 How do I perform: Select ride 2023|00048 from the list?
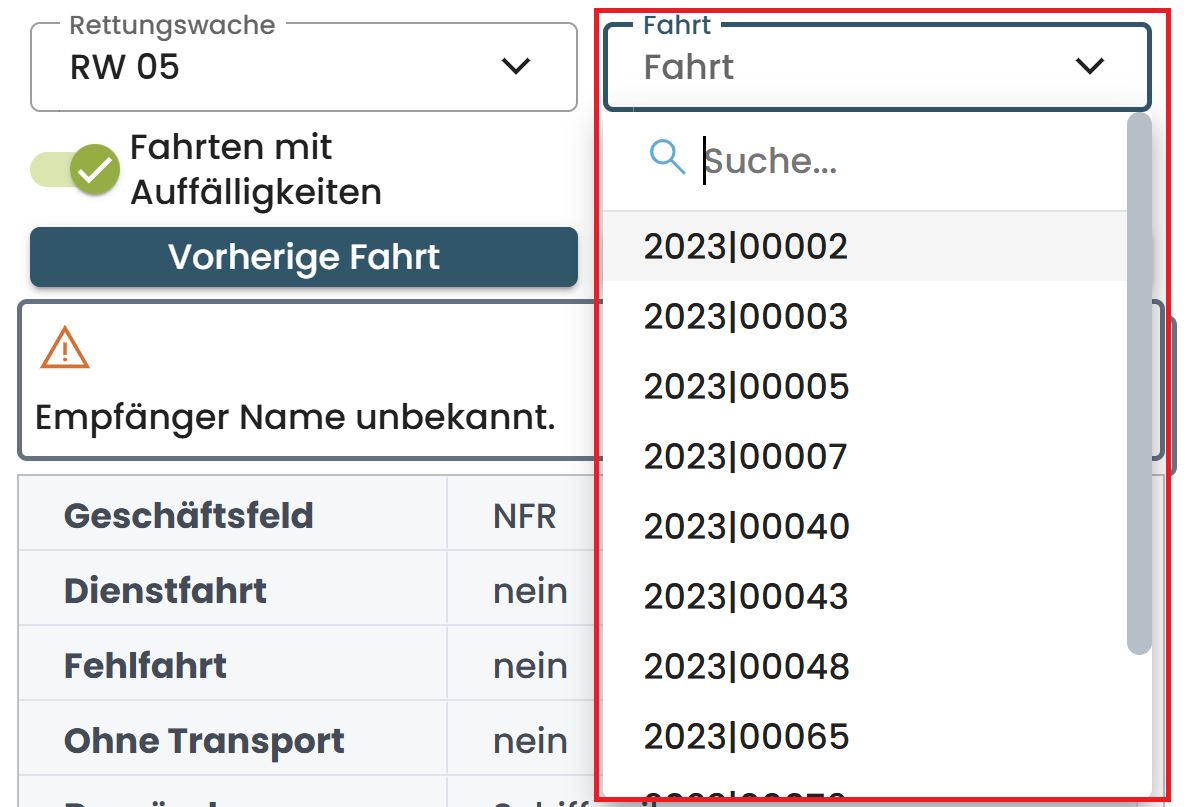(748, 666)
